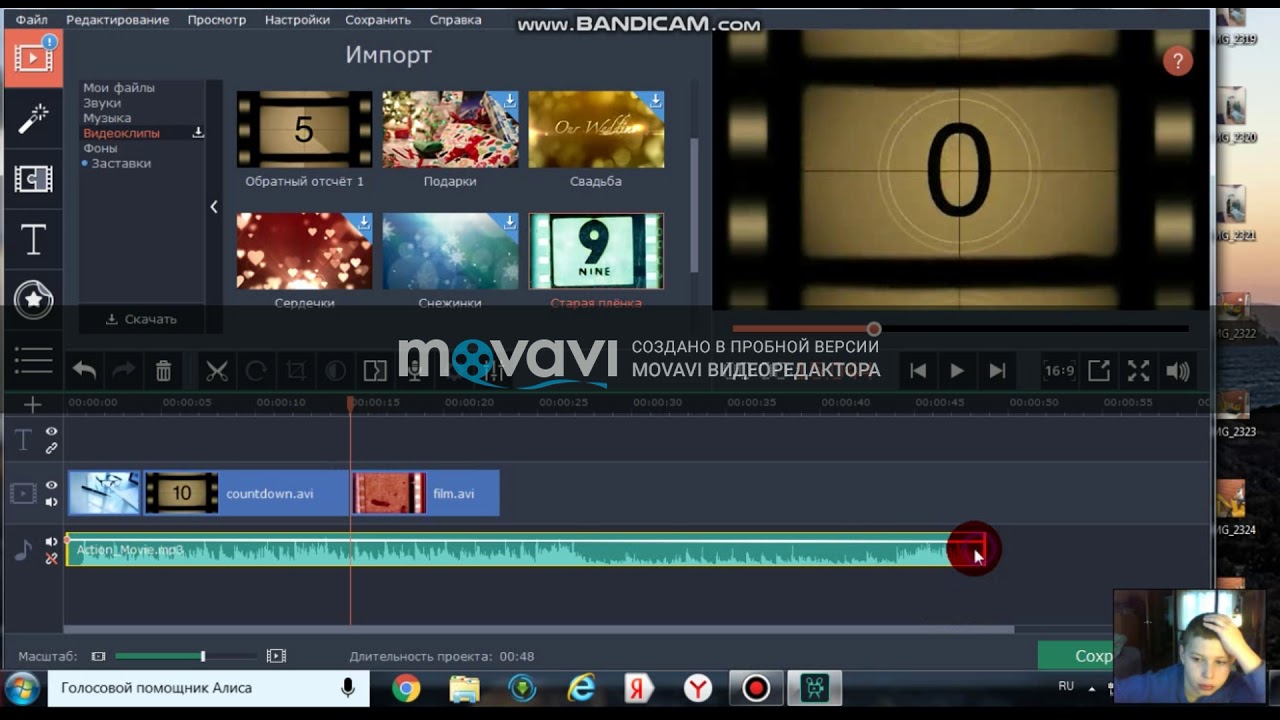Select the Crop tool
Viewport: 1280px width, 720px height.
(x=296, y=371)
